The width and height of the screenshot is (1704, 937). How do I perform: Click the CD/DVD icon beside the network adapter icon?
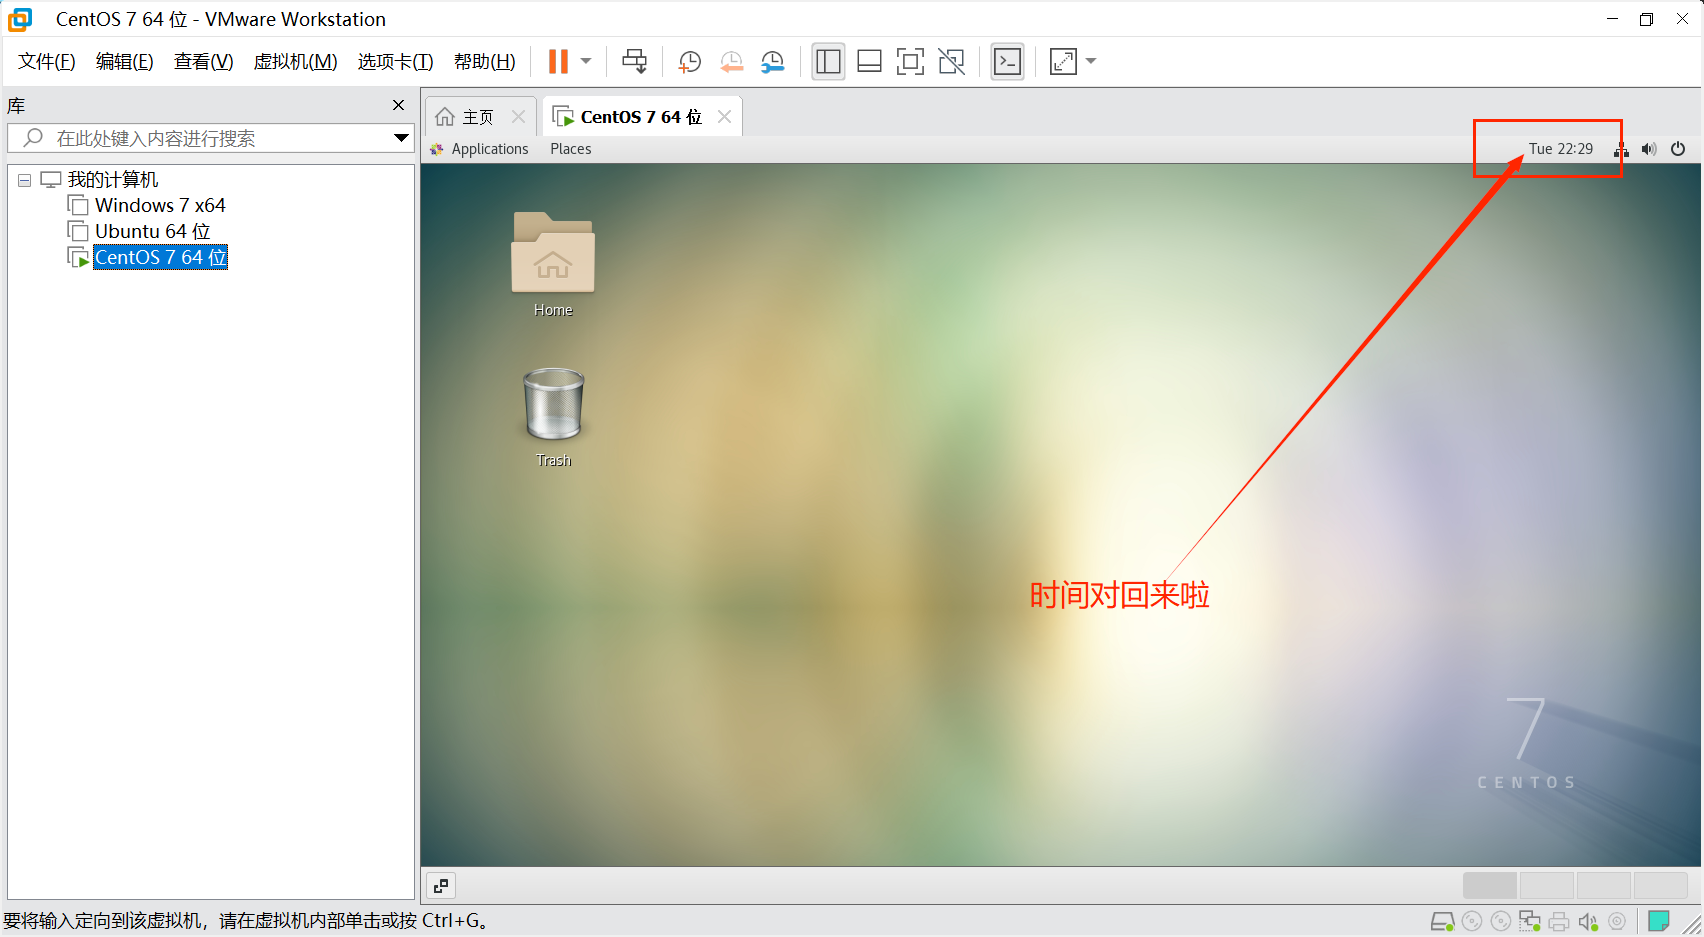pos(1501,921)
